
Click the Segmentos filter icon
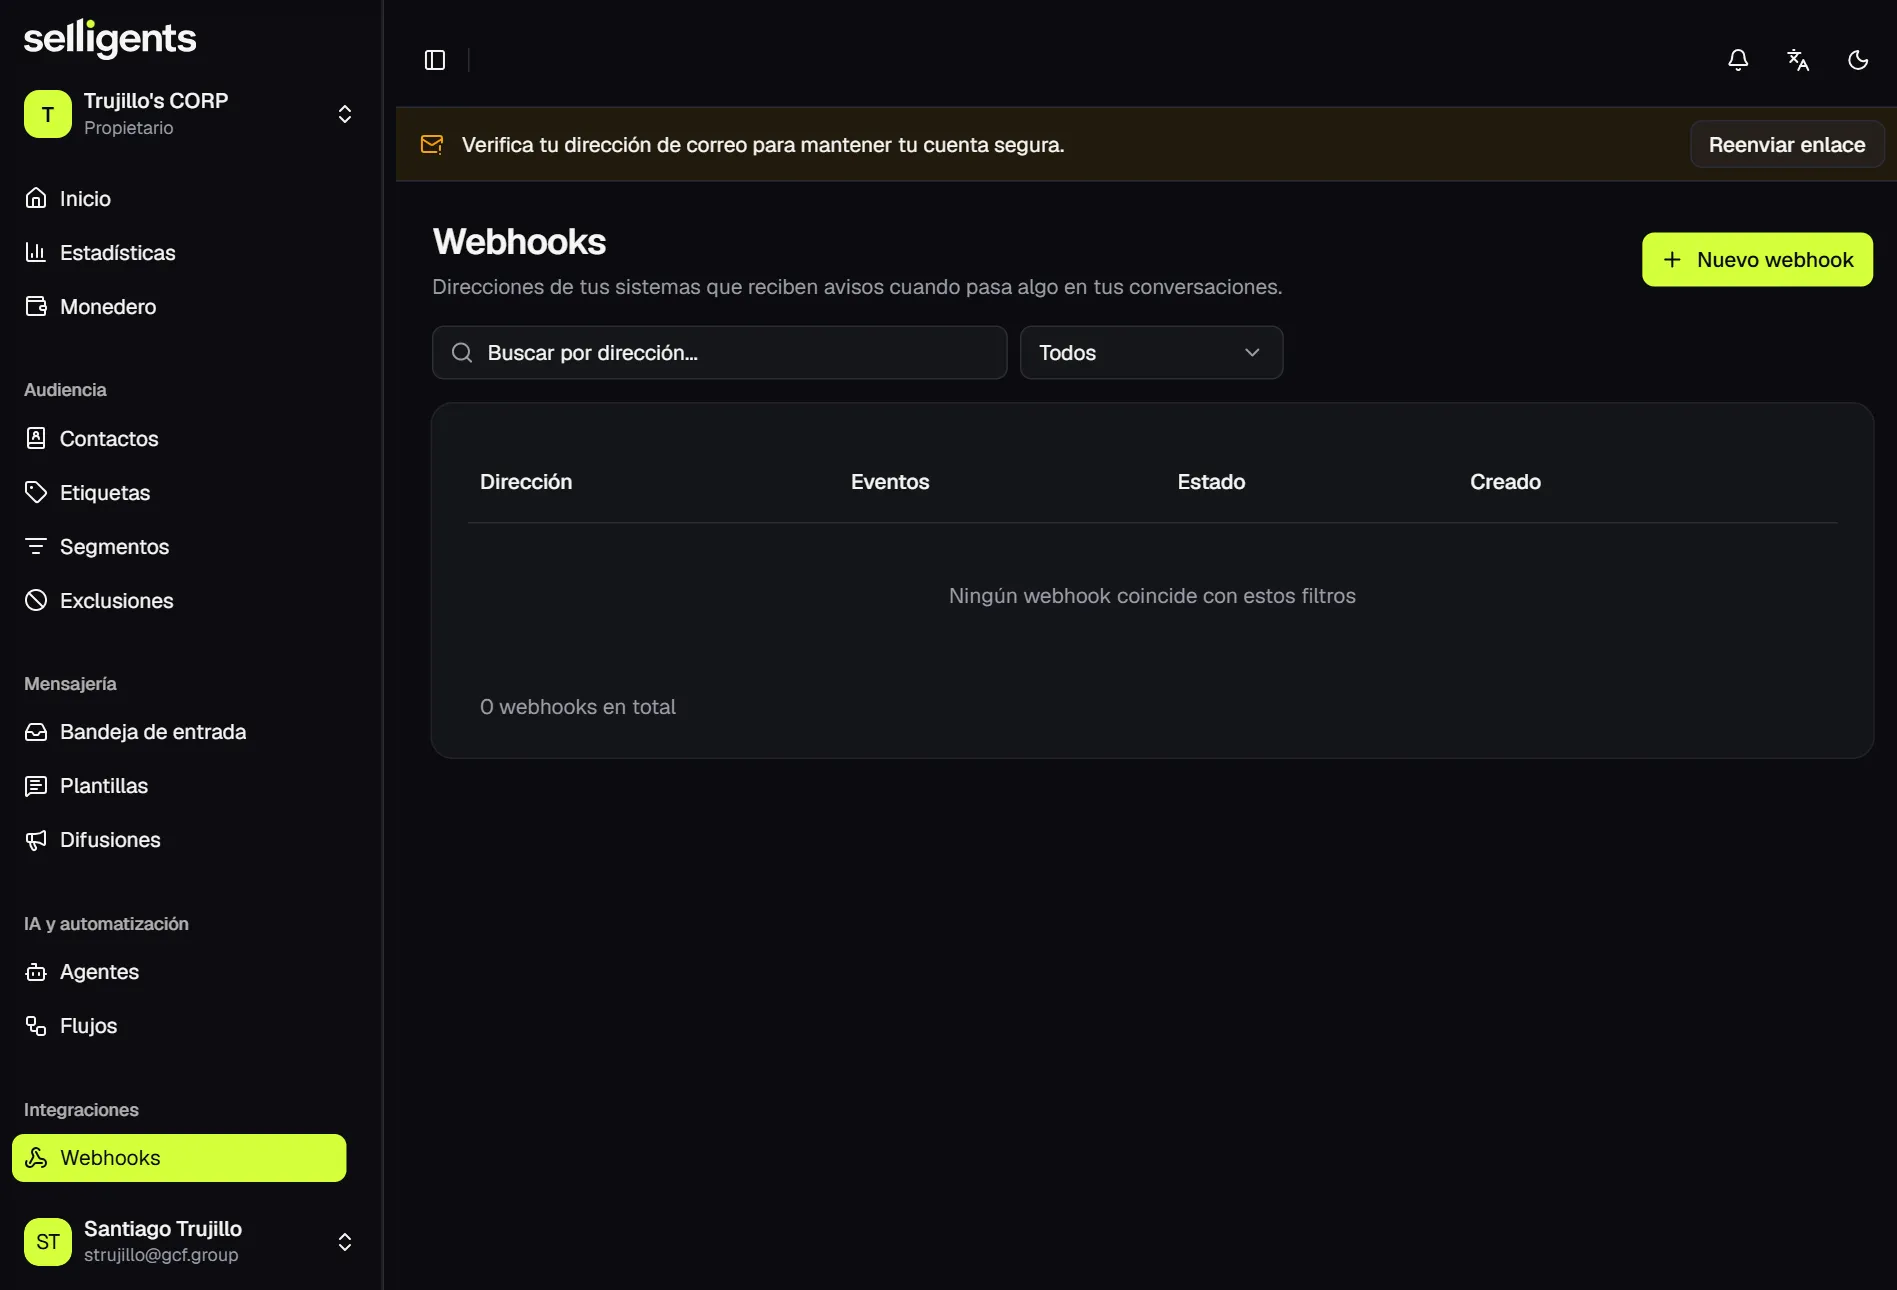click(x=36, y=546)
